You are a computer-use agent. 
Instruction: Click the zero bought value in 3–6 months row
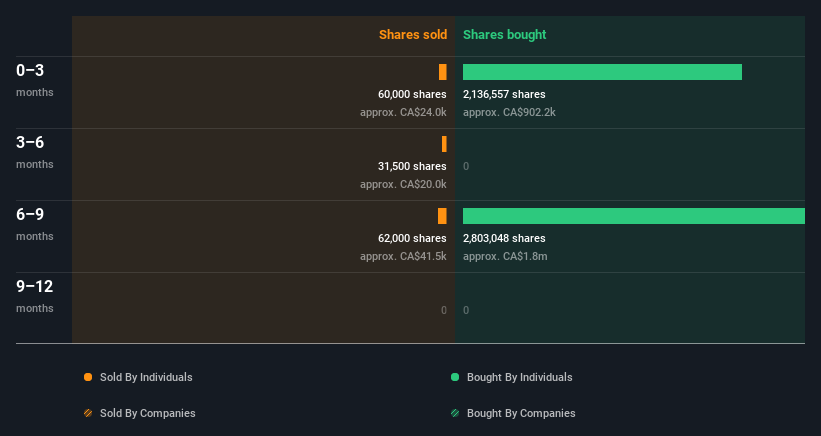466,166
